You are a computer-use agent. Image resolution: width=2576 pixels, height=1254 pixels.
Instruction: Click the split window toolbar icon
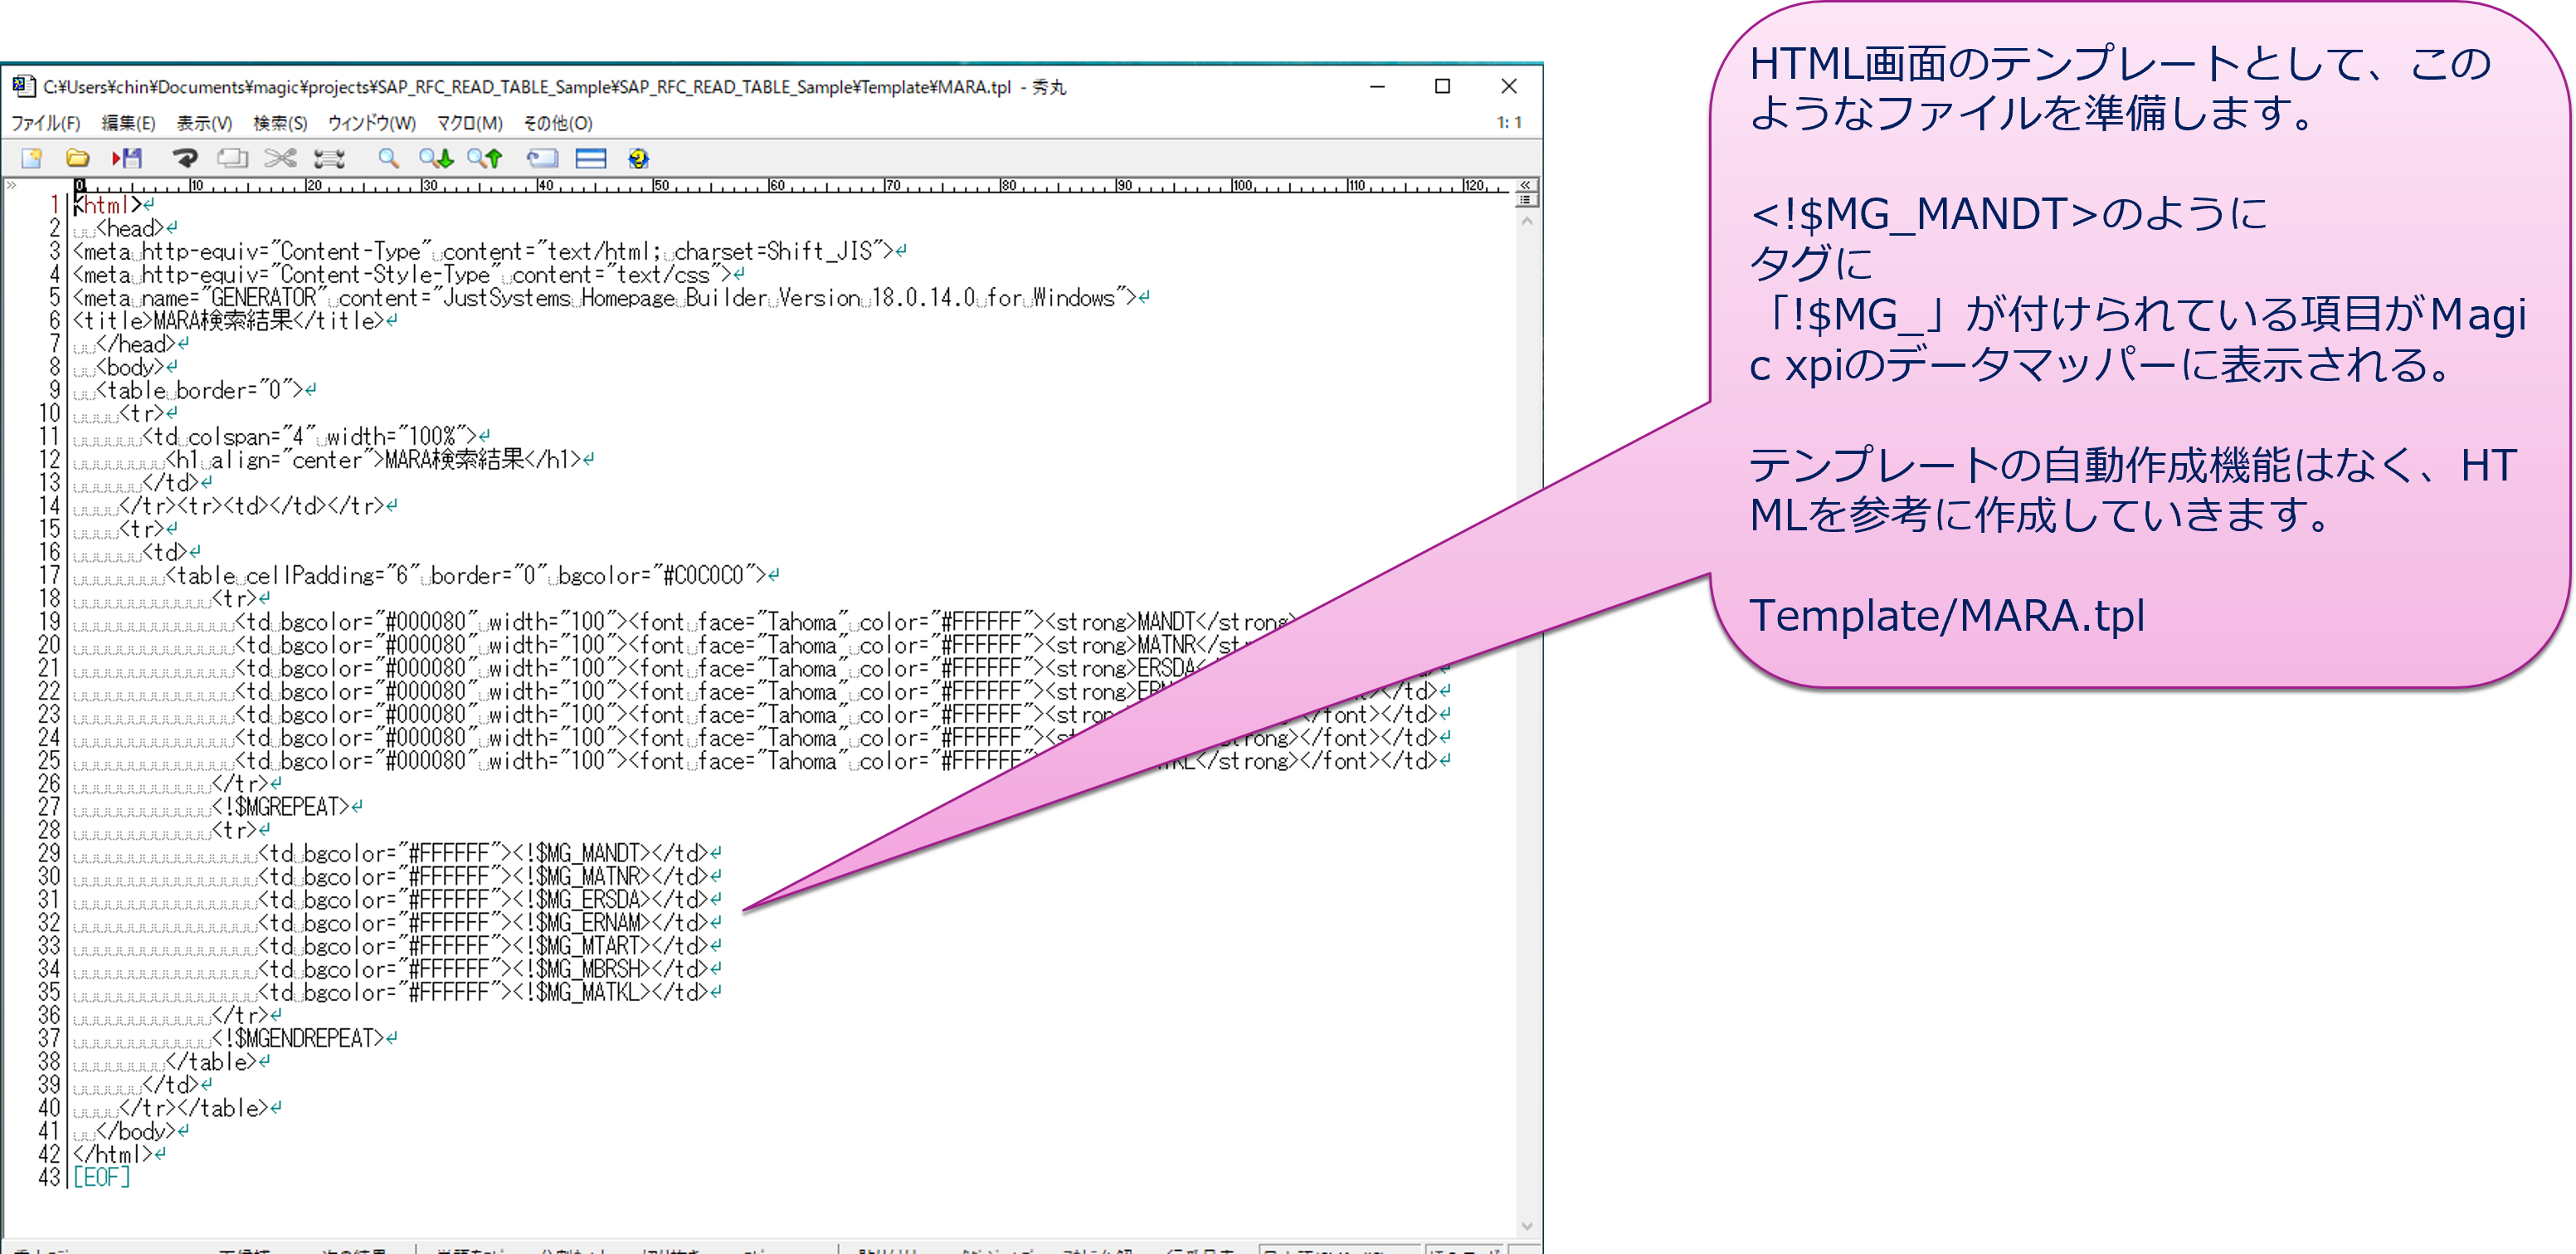point(591,158)
